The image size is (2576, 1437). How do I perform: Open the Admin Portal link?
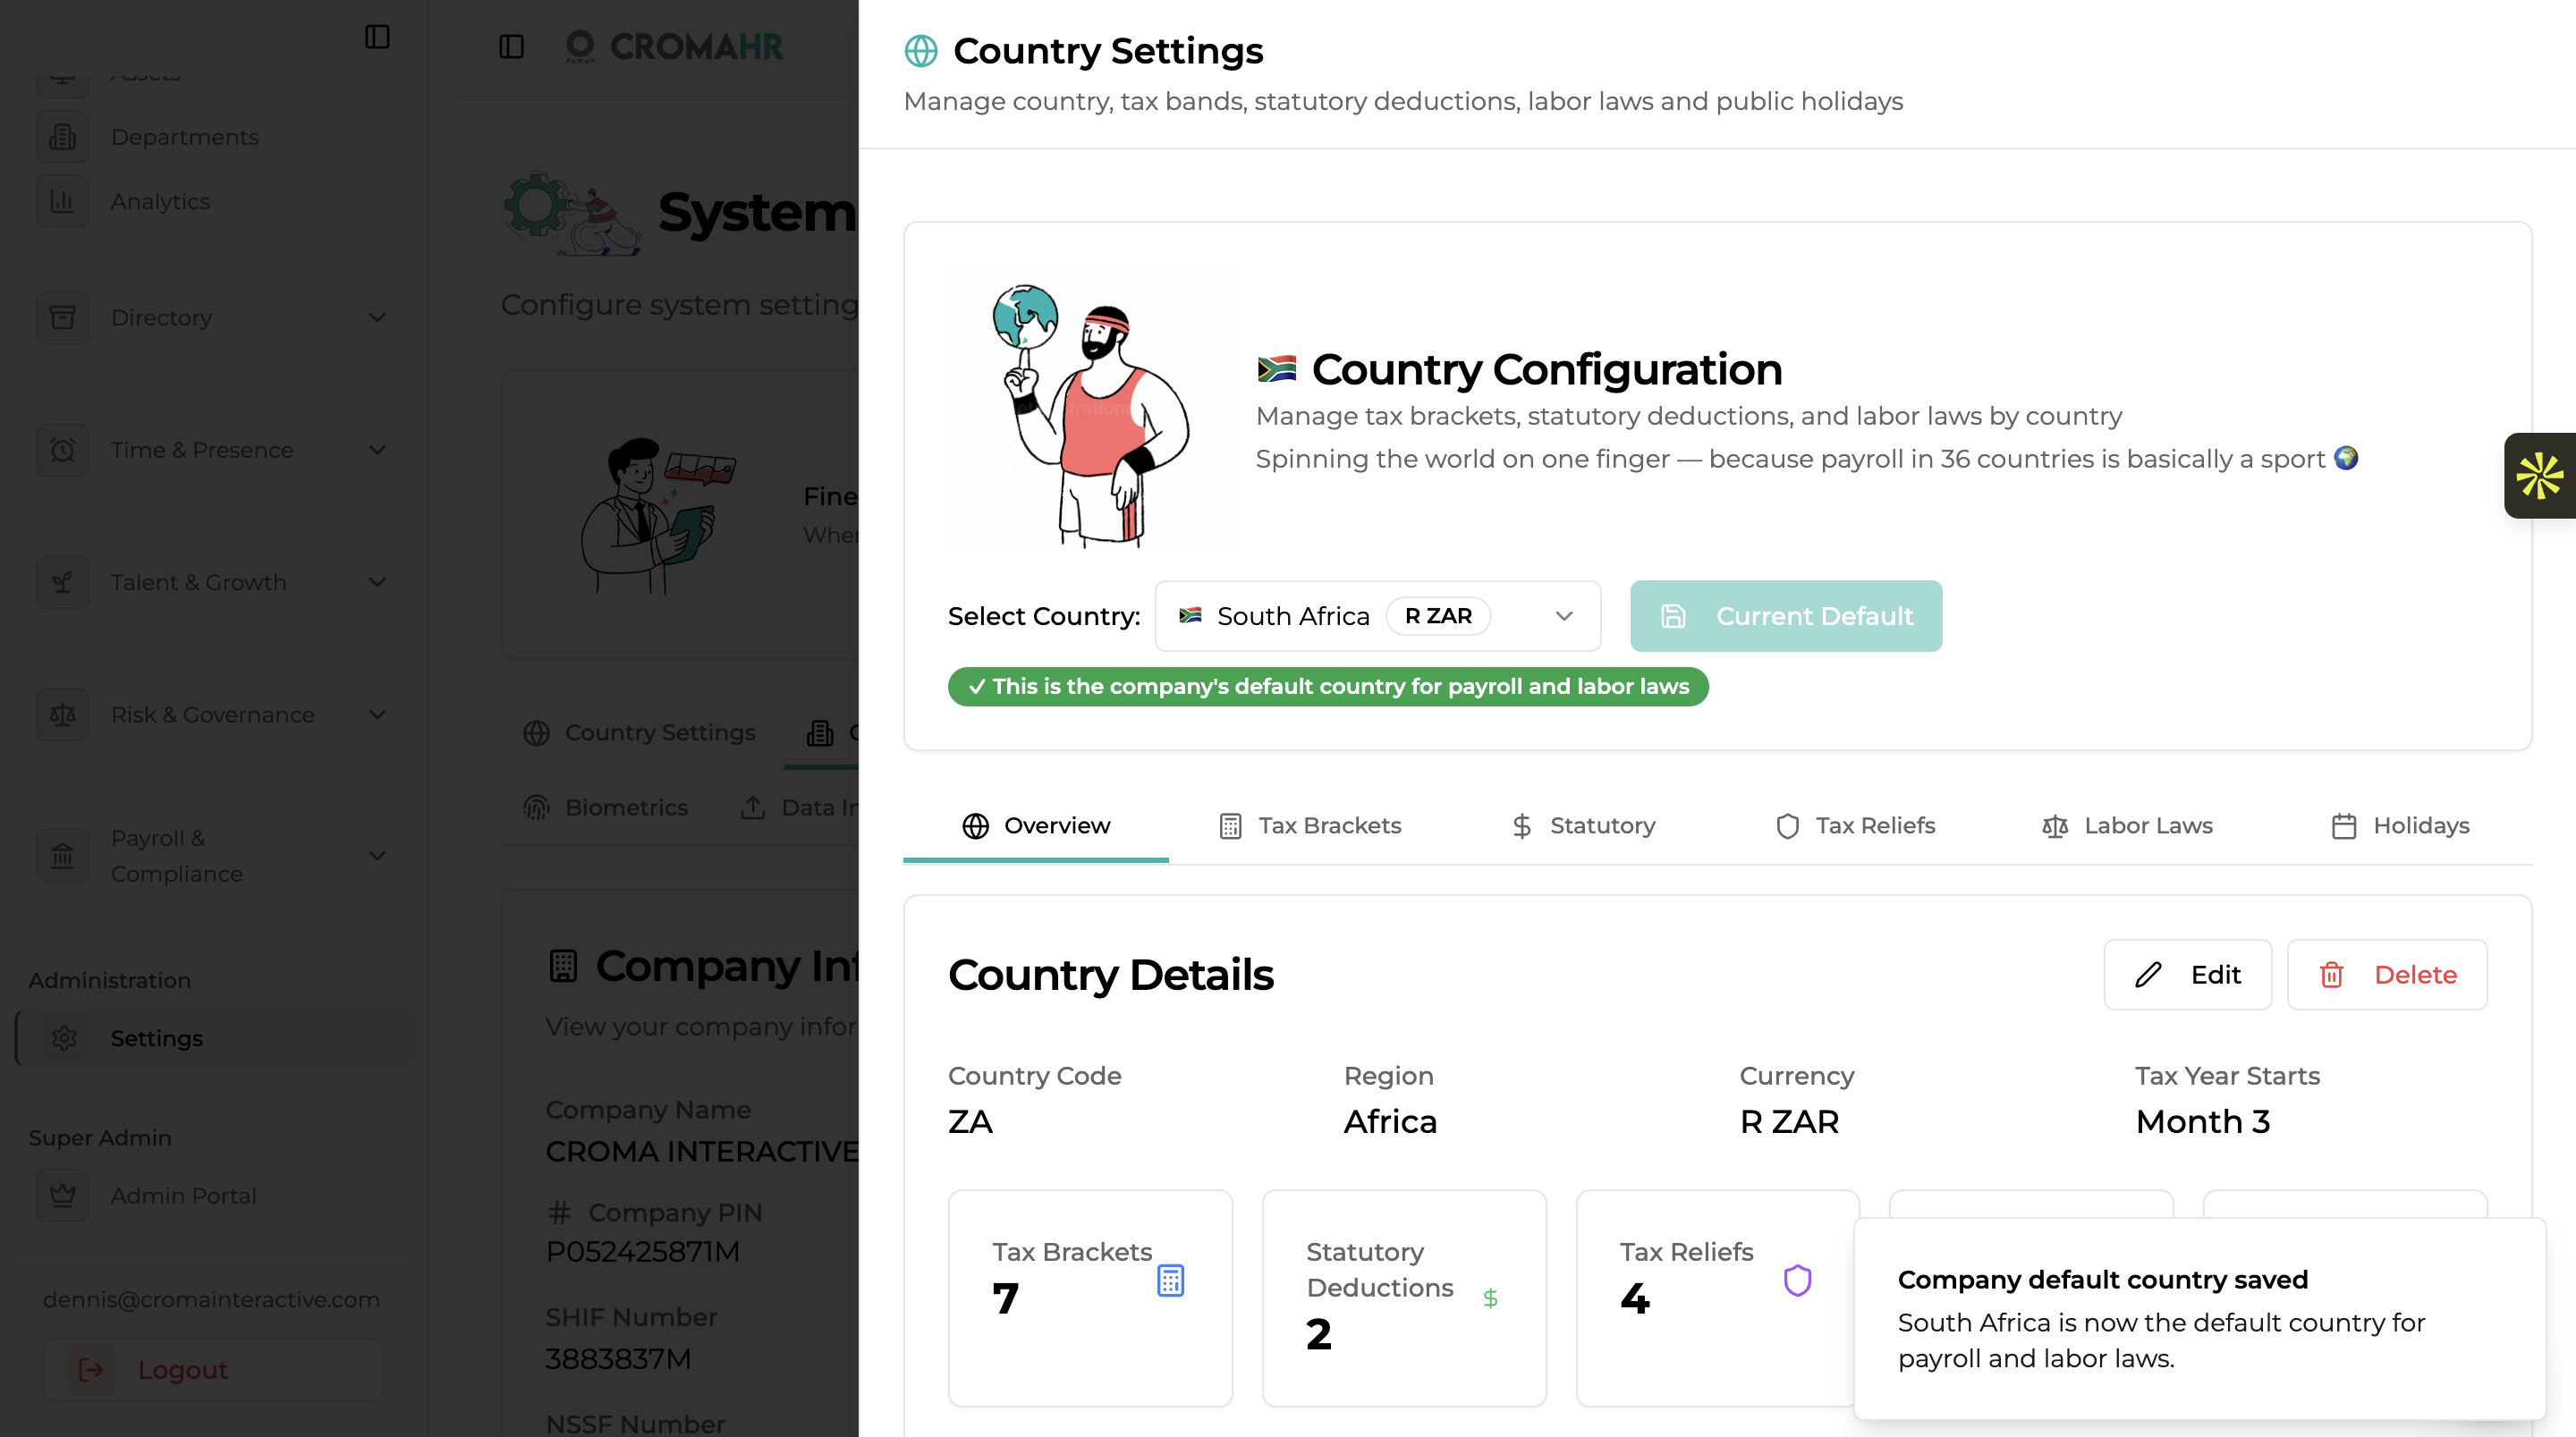[184, 1195]
